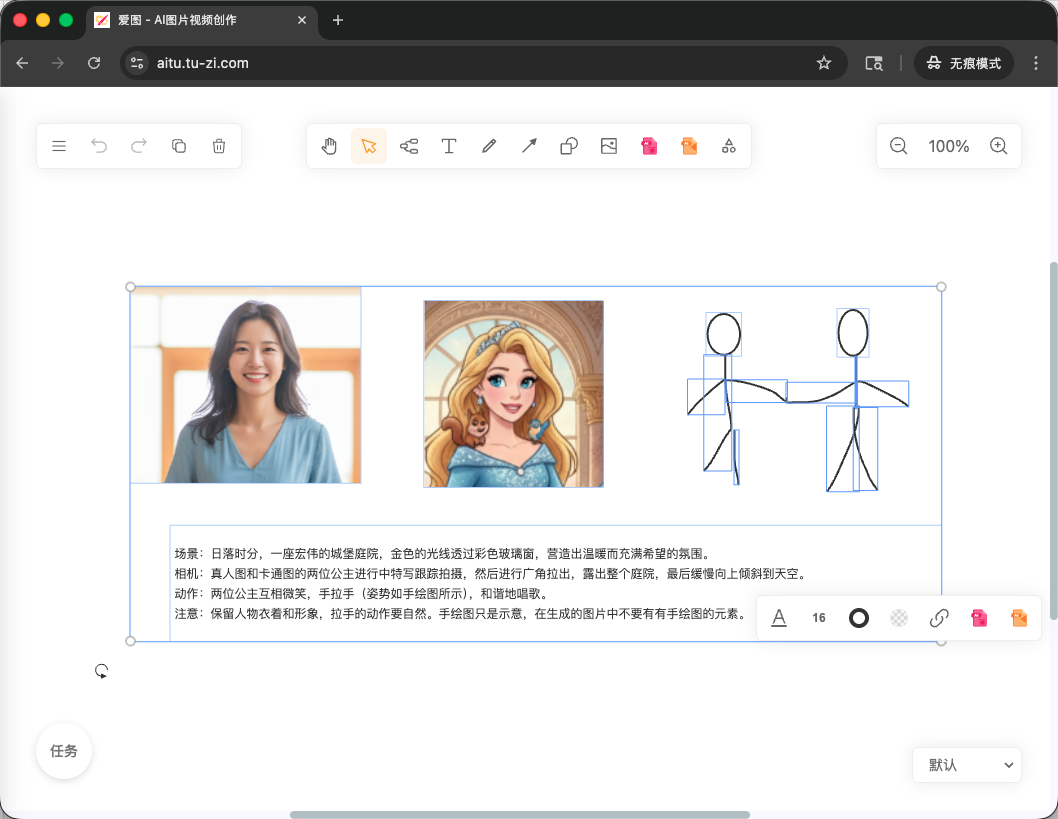
Task: Select the Arrow tool
Action: 529,146
